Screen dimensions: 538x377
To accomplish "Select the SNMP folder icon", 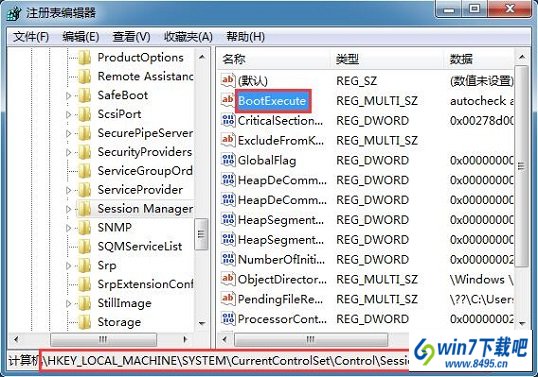I will pyautogui.click(x=84, y=227).
